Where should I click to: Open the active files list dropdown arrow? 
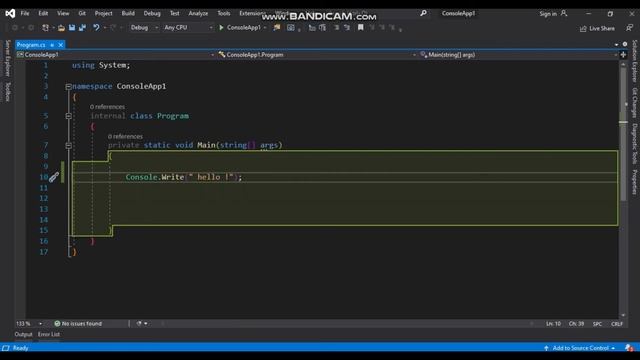(x=616, y=44)
